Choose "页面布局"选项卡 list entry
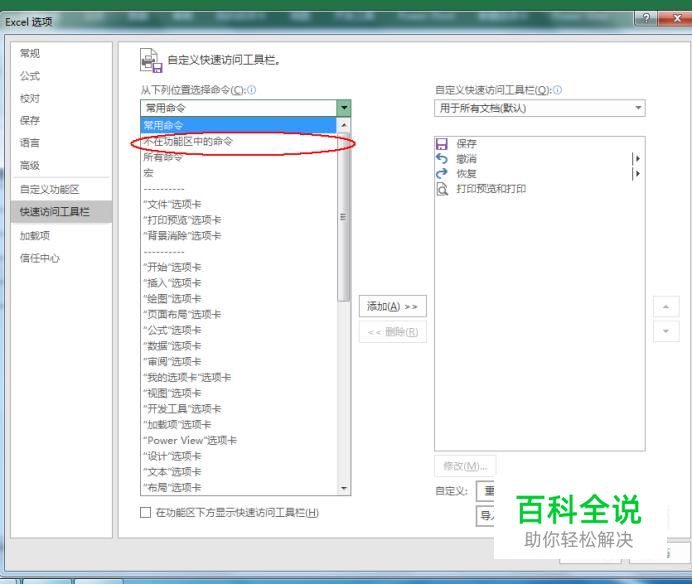Viewport: 692px width, 584px height. tap(239, 314)
